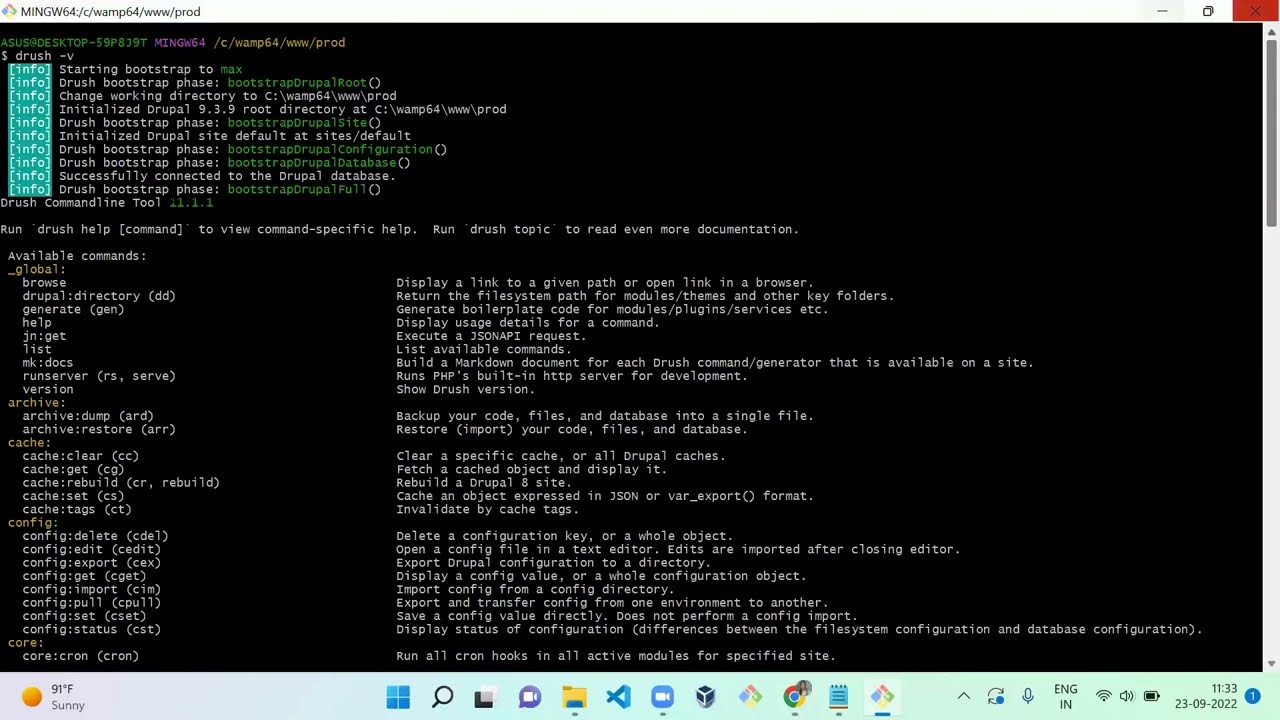Click terminal scrollbar up arrow
The image size is (1280, 720).
1272,33
